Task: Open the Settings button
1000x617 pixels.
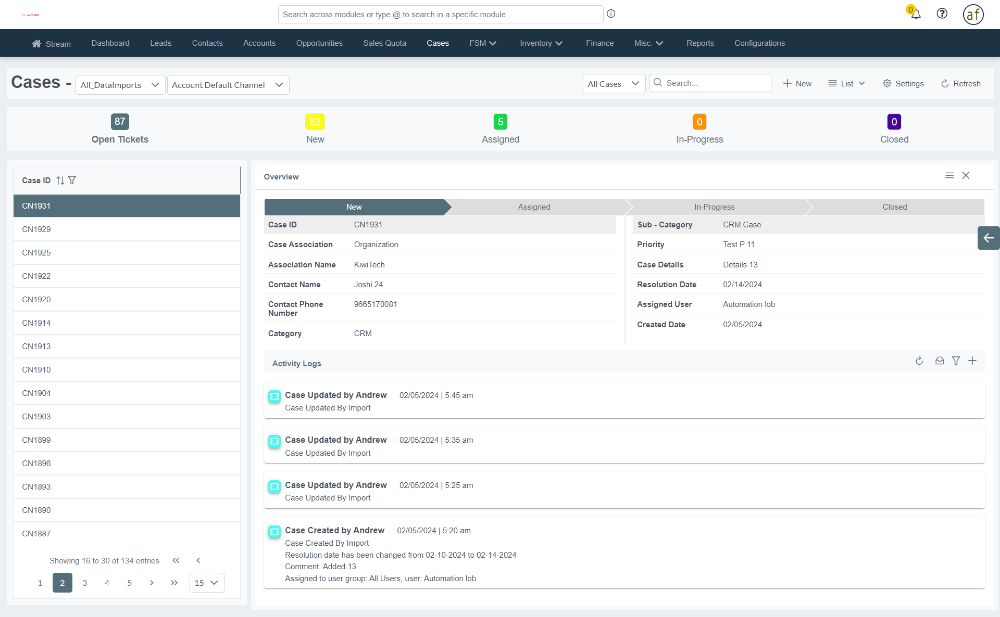Action: (903, 84)
